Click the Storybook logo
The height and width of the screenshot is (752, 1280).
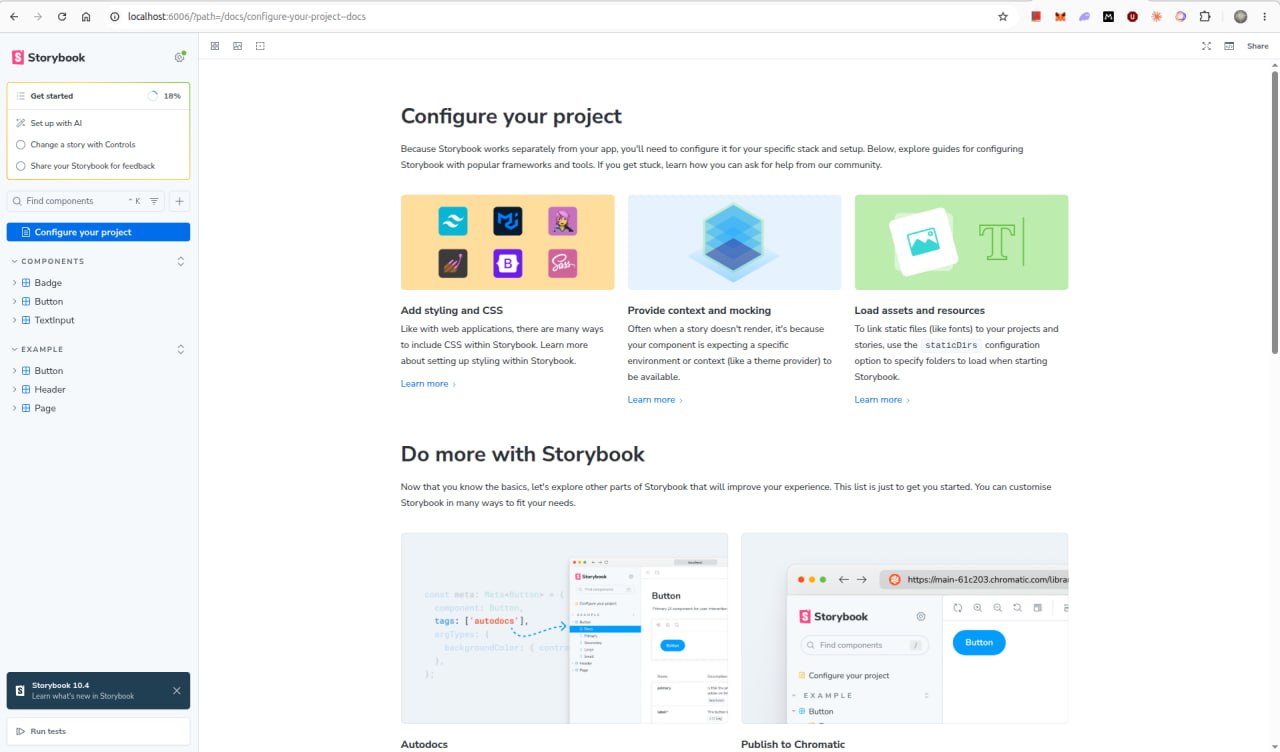48,57
